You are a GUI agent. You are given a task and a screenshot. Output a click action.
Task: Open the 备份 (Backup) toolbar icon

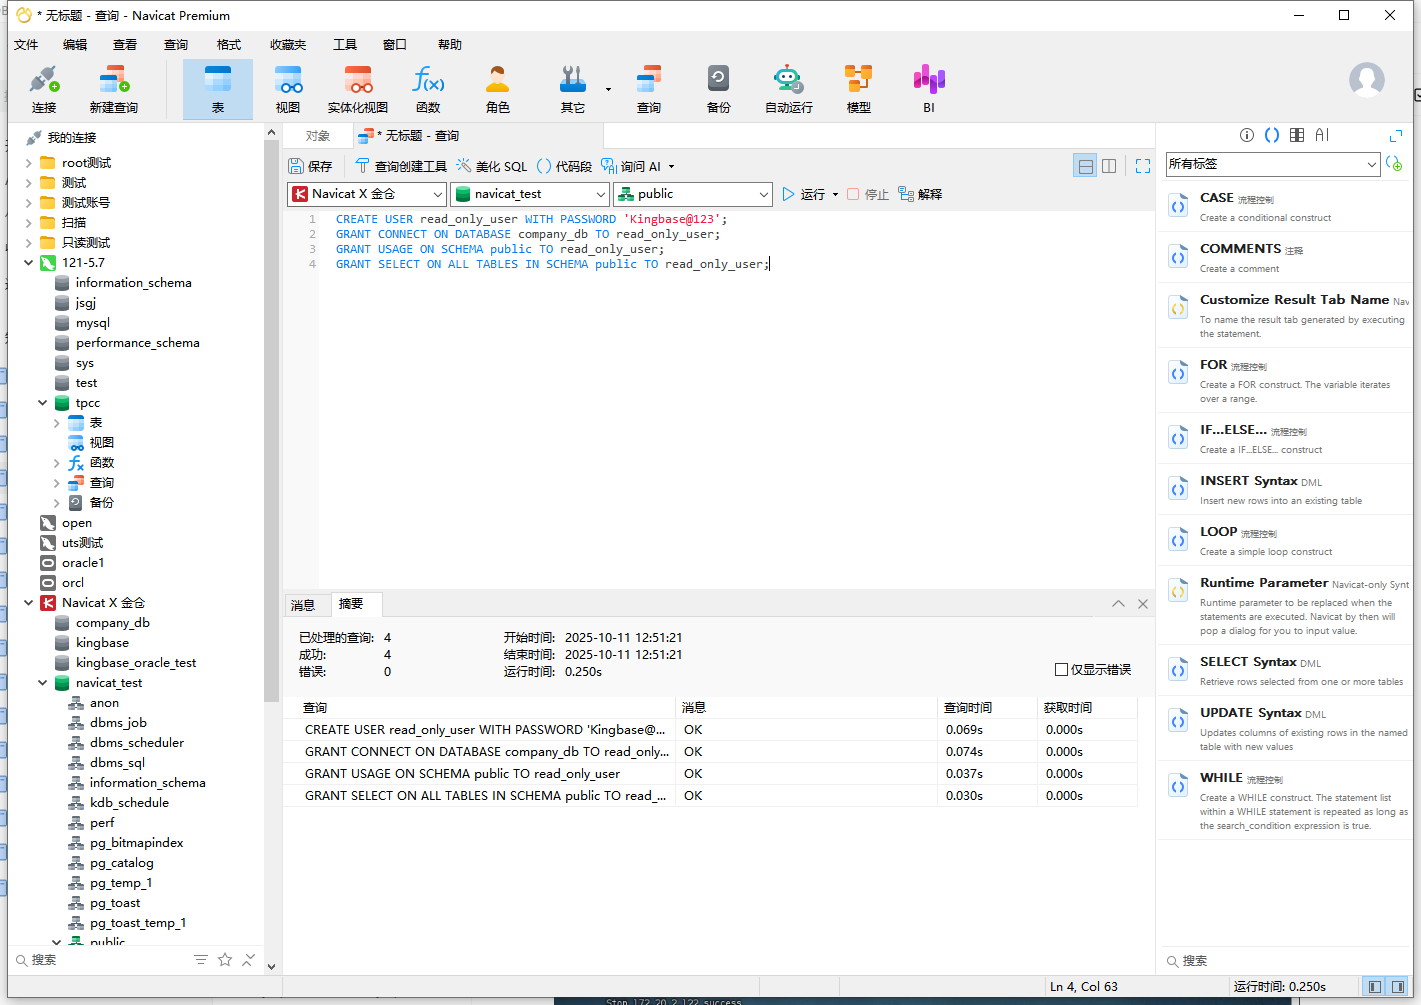(719, 89)
